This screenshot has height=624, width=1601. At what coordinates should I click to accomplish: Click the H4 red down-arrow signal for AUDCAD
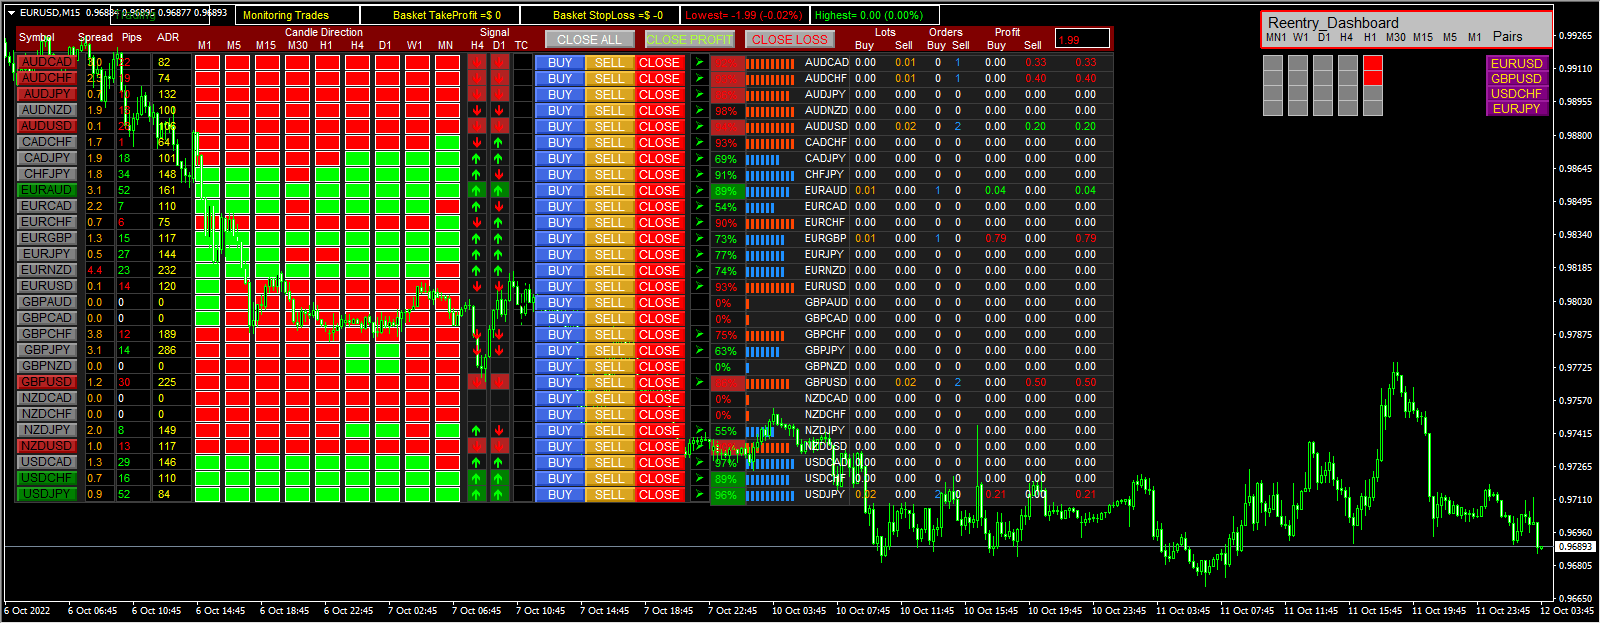[477, 62]
